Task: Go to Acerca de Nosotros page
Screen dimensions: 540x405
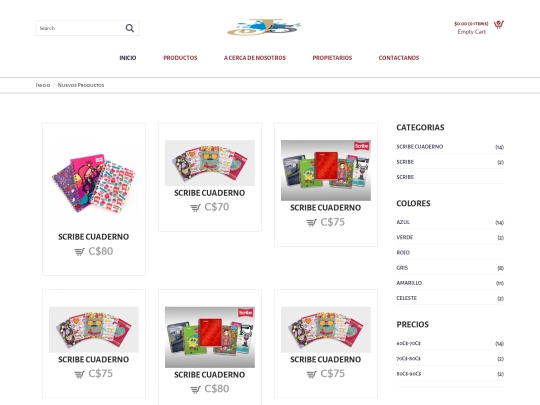Action: pyautogui.click(x=255, y=58)
